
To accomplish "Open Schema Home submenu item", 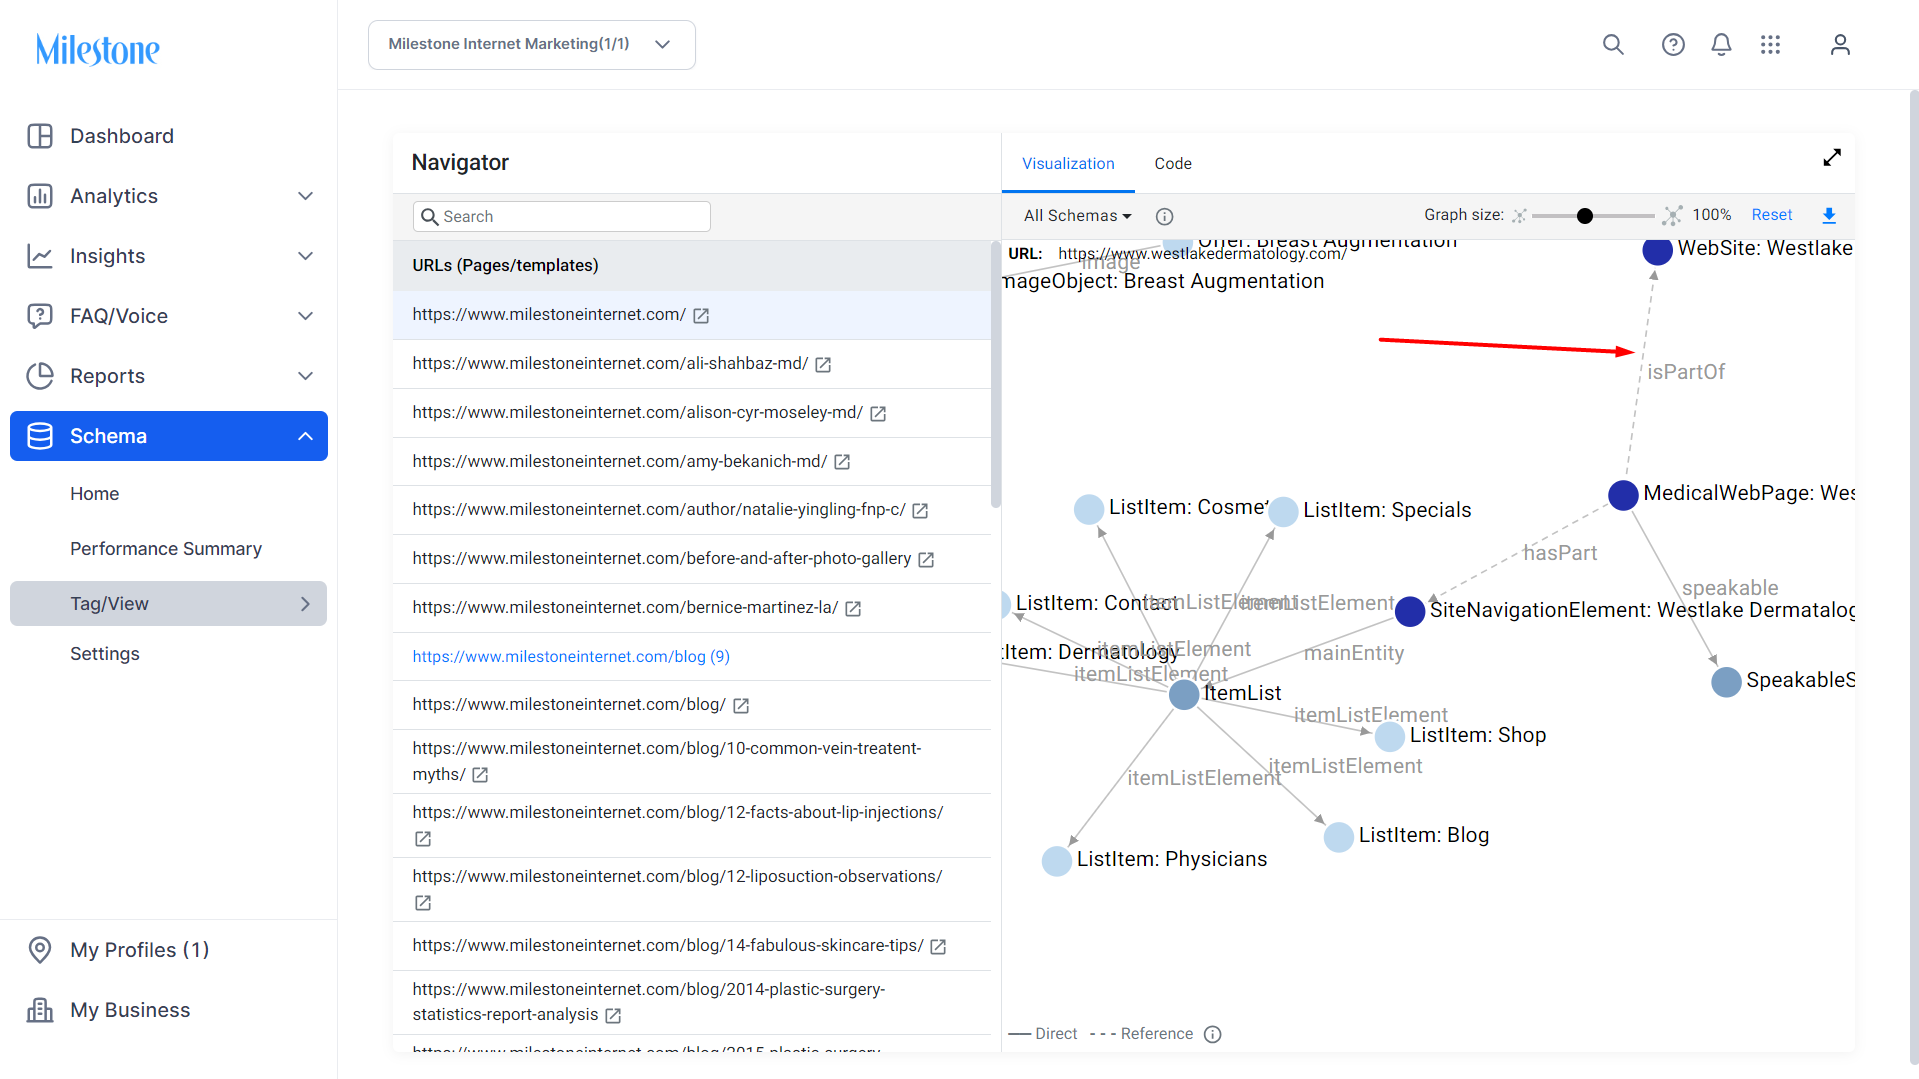I will pos(95,494).
